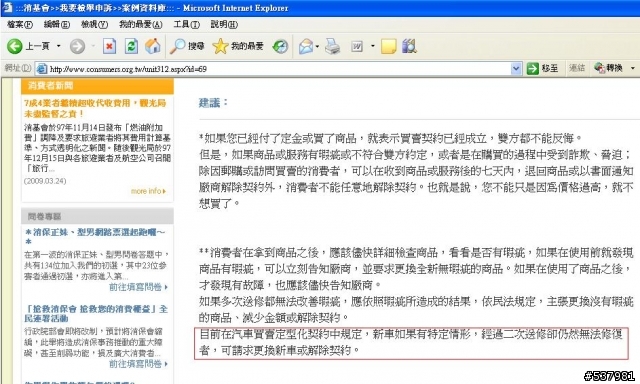Screen dimensions: 640x384
Task: Open the 說明 menu
Action: [x=224, y=24]
